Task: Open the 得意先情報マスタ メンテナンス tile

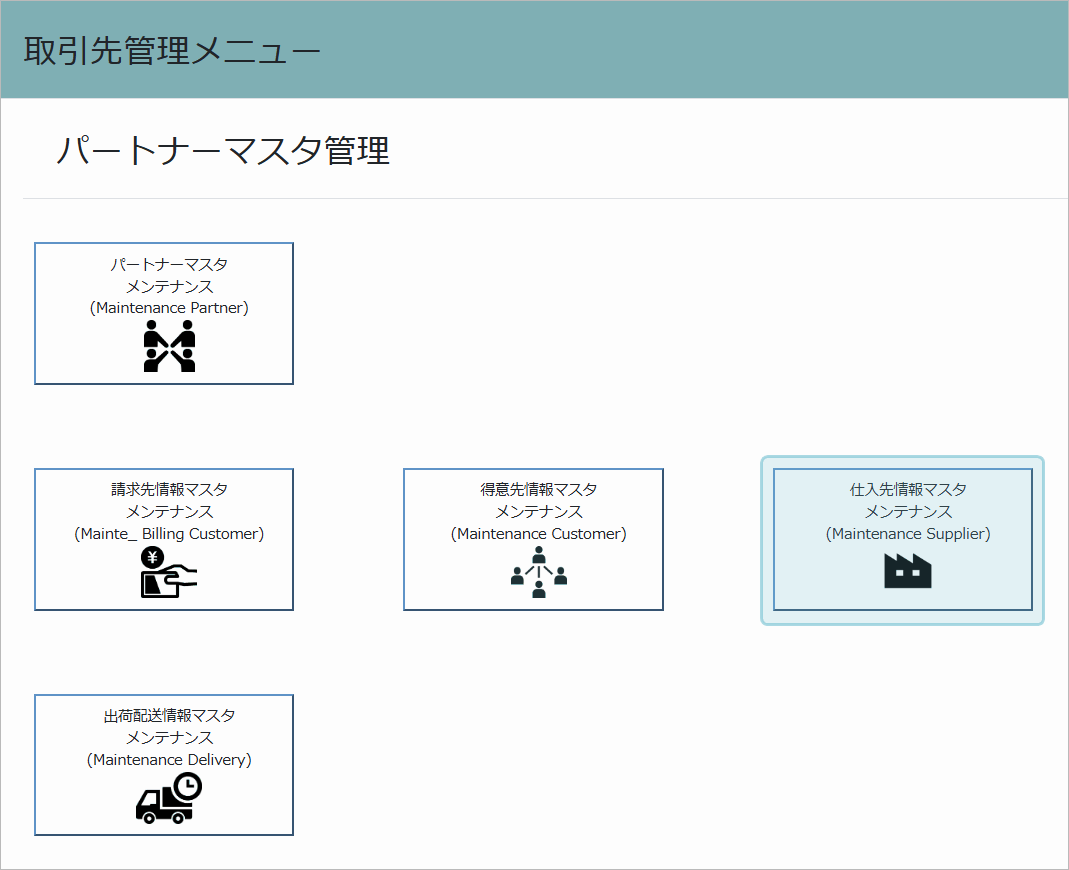Action: click(x=533, y=539)
